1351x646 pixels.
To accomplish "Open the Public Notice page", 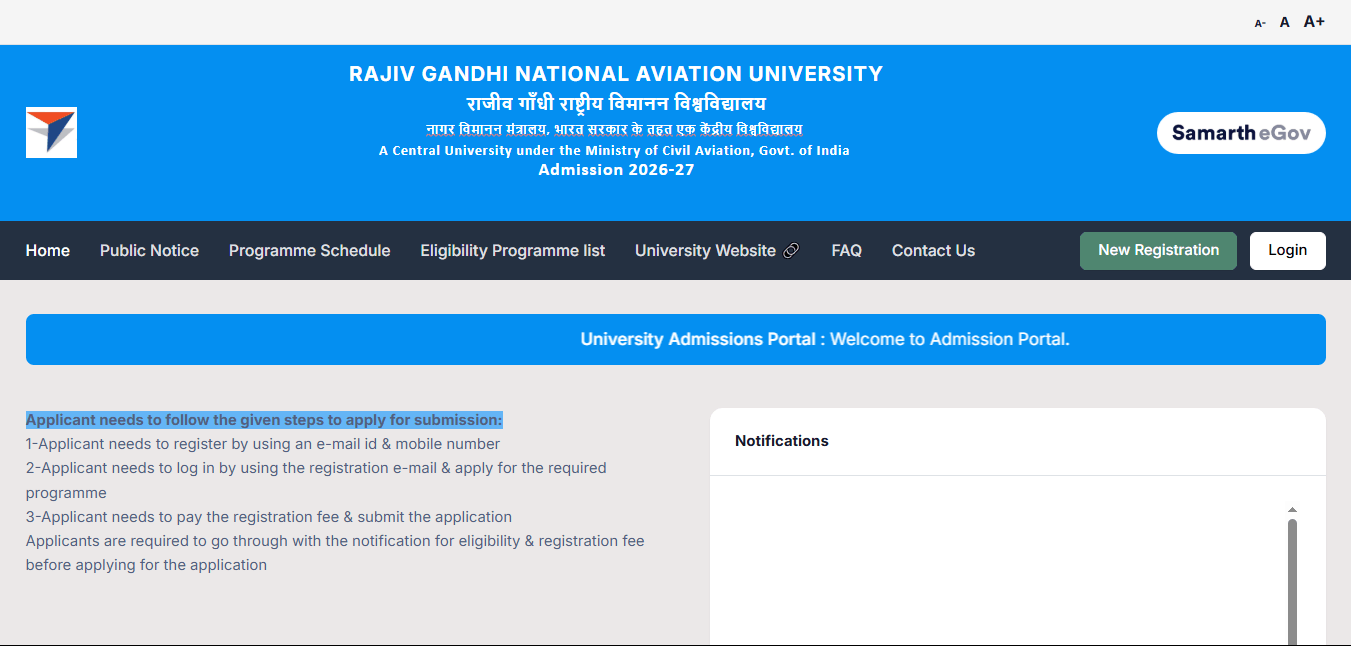I will [149, 251].
